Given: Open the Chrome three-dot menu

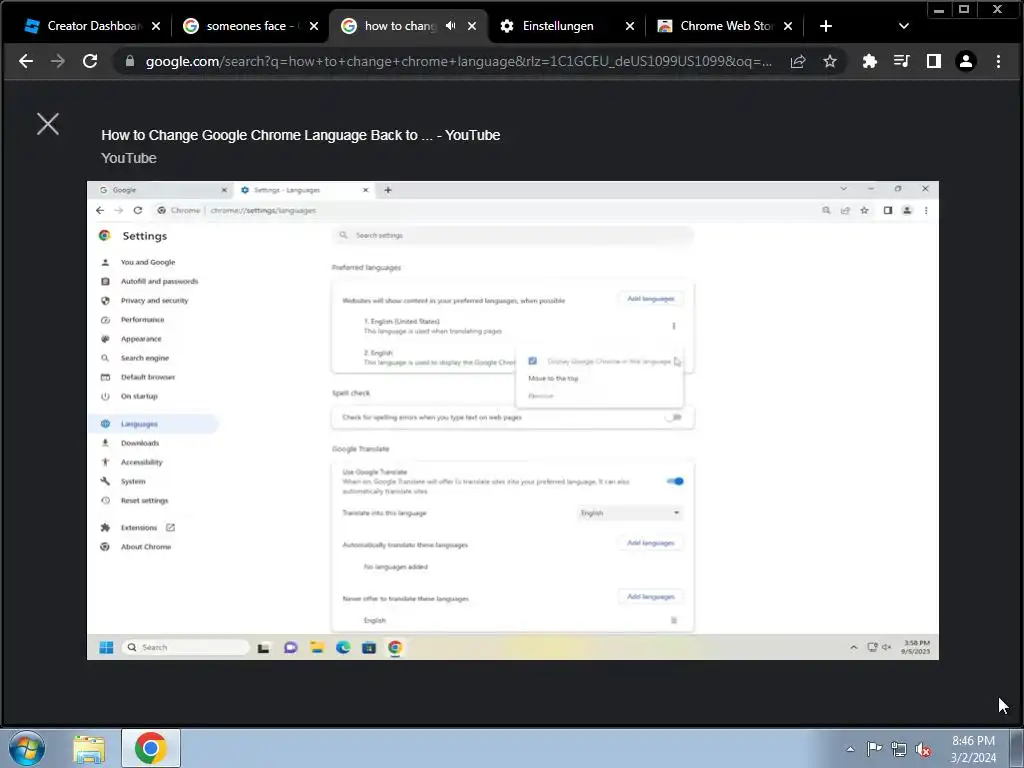Looking at the screenshot, I should tap(998, 61).
